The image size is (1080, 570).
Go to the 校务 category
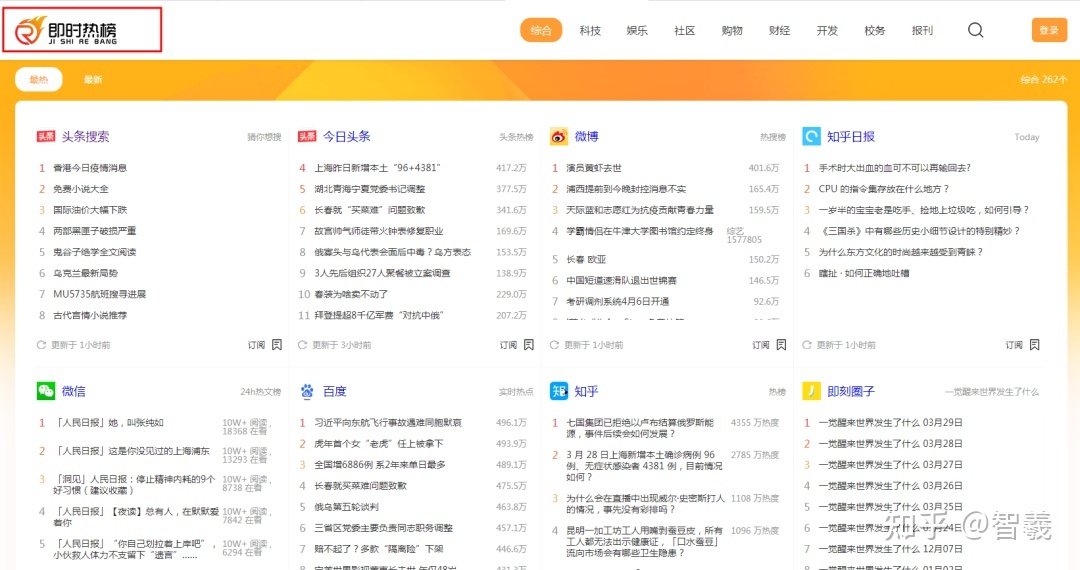(x=875, y=30)
